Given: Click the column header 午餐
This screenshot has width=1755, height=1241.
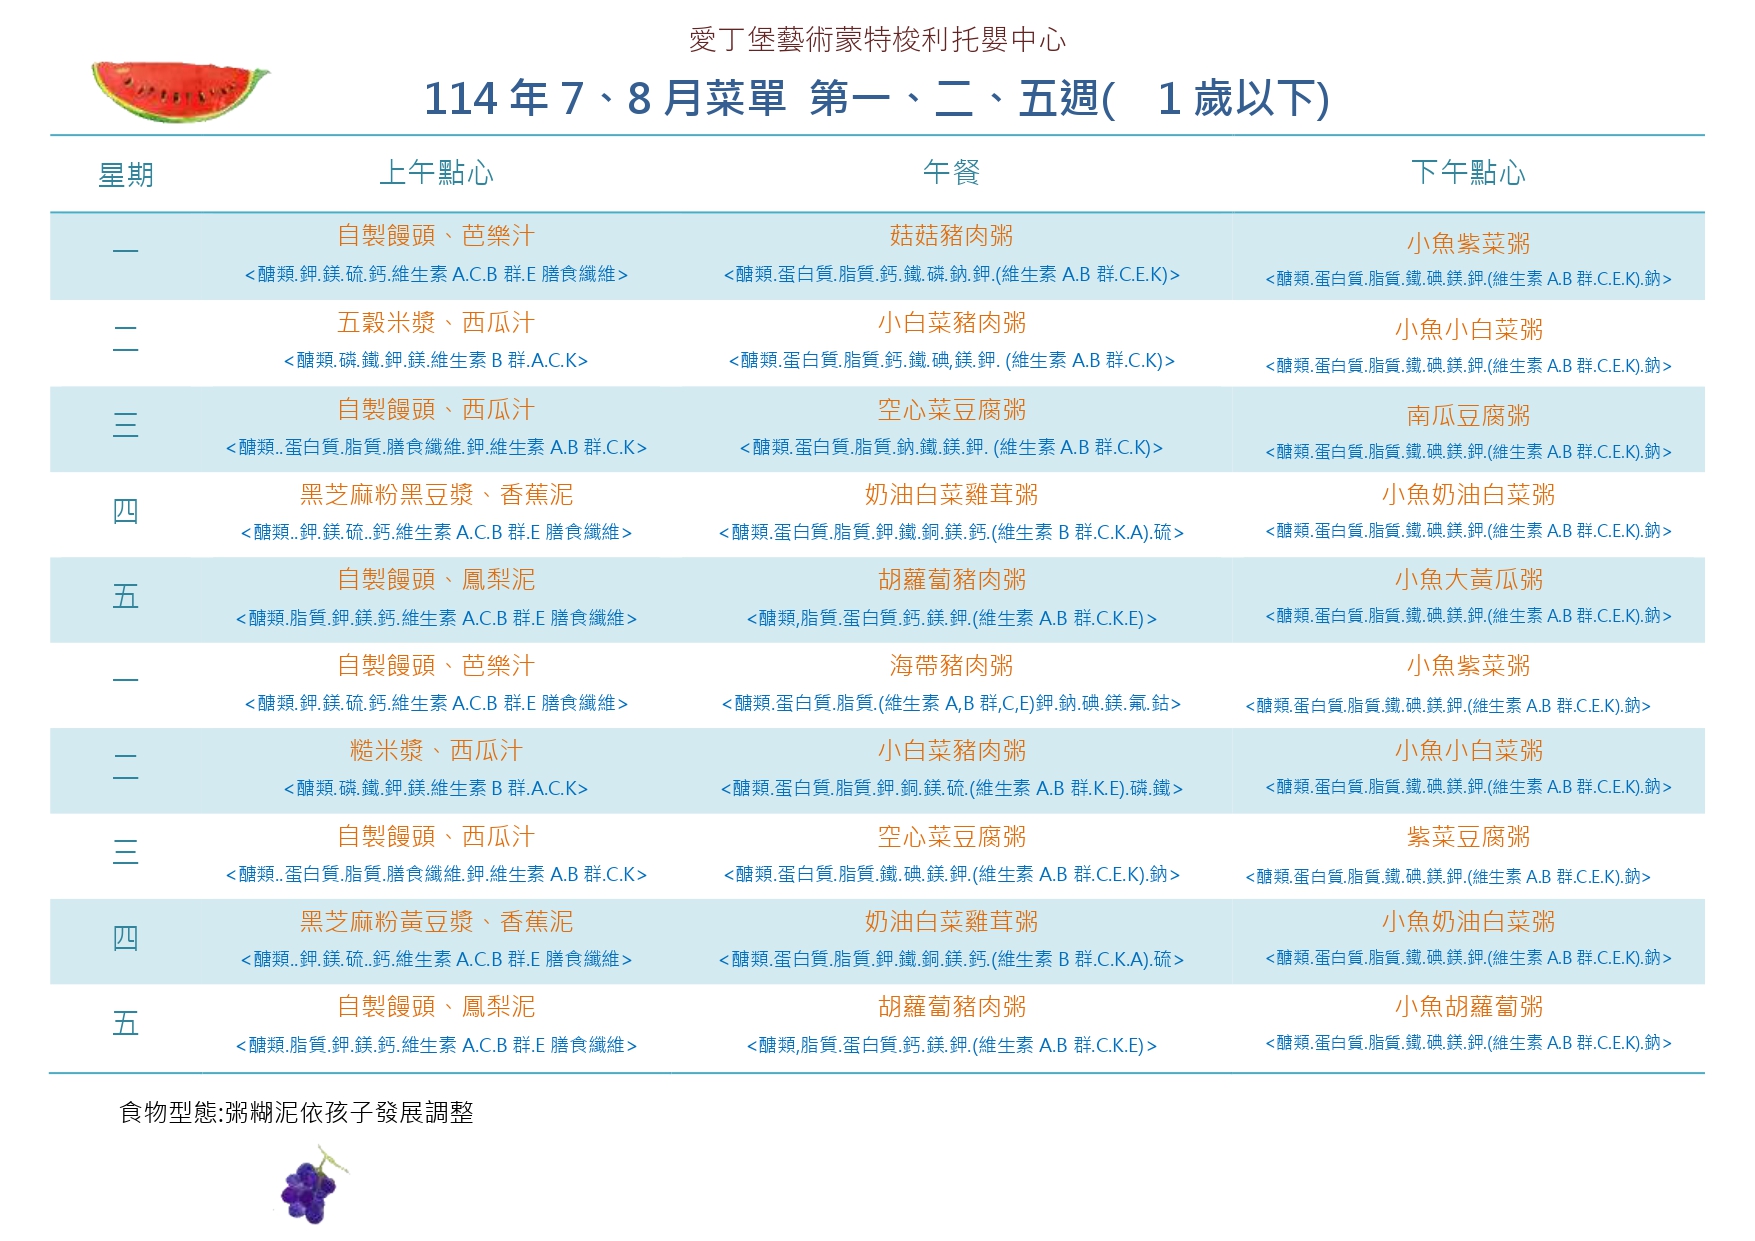Looking at the screenshot, I should point(951,173).
